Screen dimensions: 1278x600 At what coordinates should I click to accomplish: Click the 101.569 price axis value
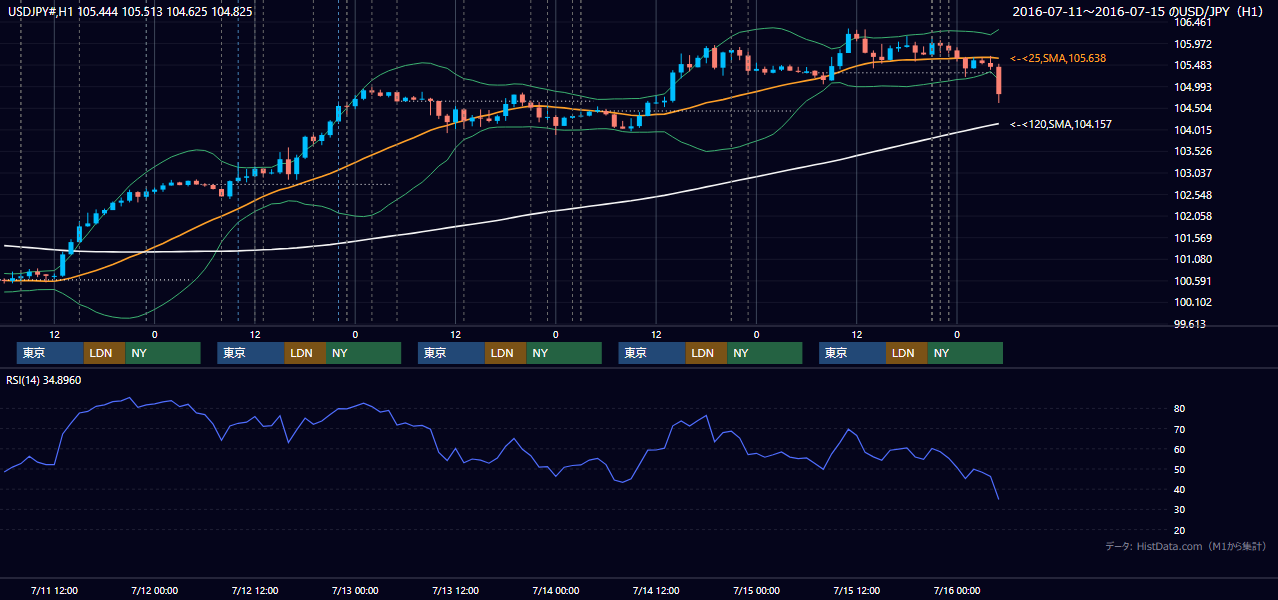(1192, 238)
